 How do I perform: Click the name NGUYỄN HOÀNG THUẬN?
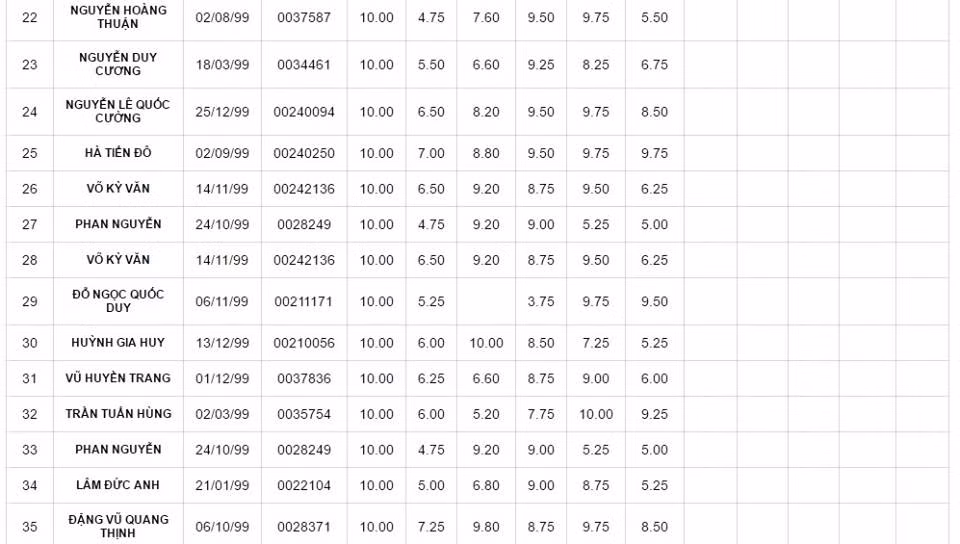(118, 17)
